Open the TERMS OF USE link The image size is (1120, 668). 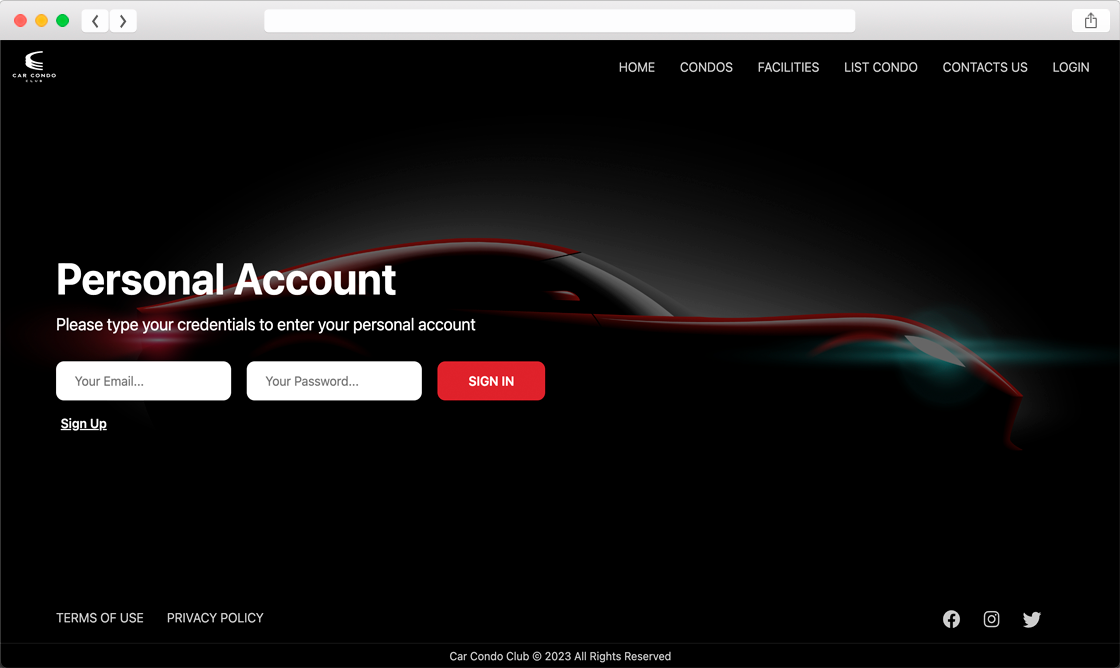100,618
